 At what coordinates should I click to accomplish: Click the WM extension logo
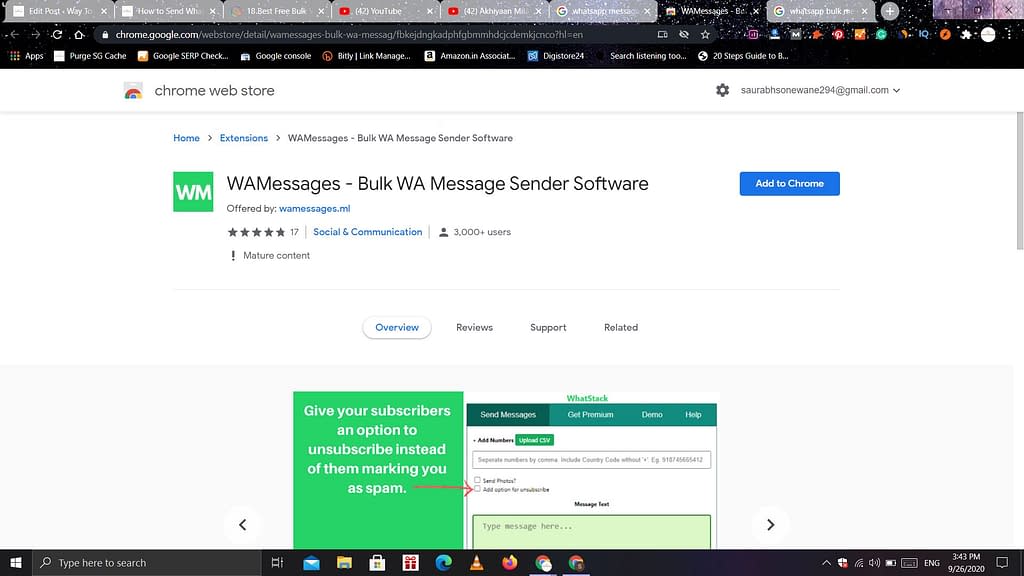click(x=193, y=191)
